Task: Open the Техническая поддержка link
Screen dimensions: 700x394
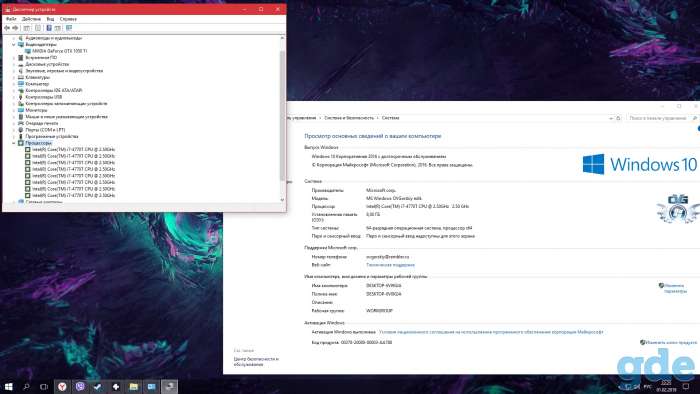Action: [390, 265]
